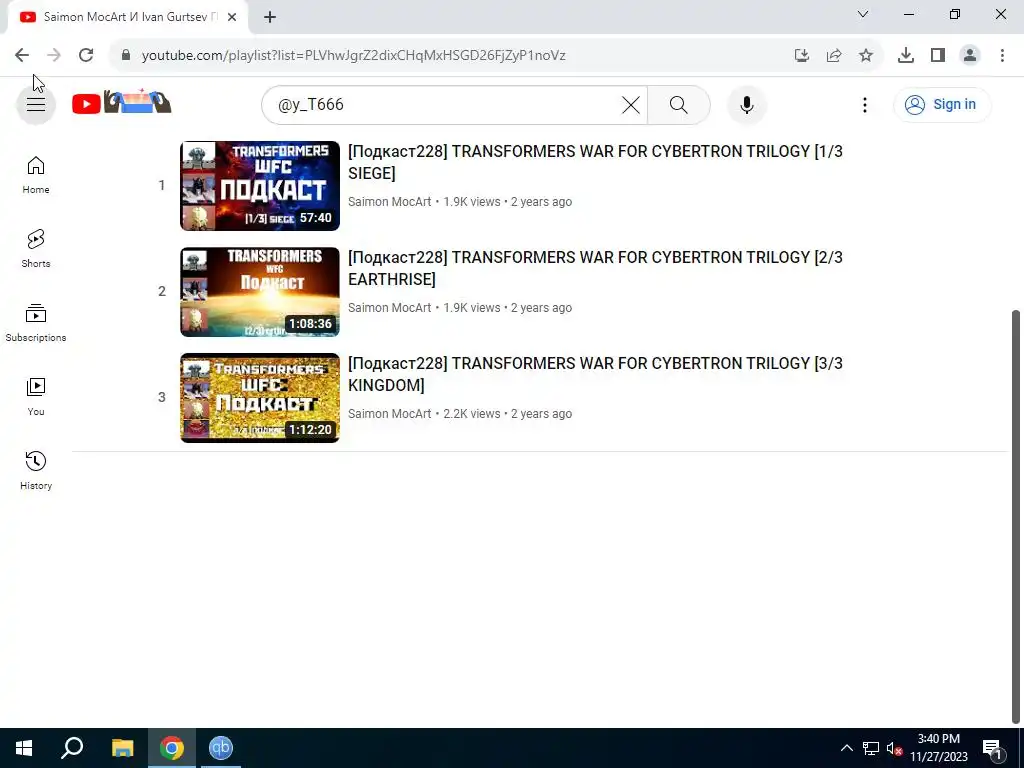Open Saimon MocArt channel under EARTHRISE video

pos(389,308)
